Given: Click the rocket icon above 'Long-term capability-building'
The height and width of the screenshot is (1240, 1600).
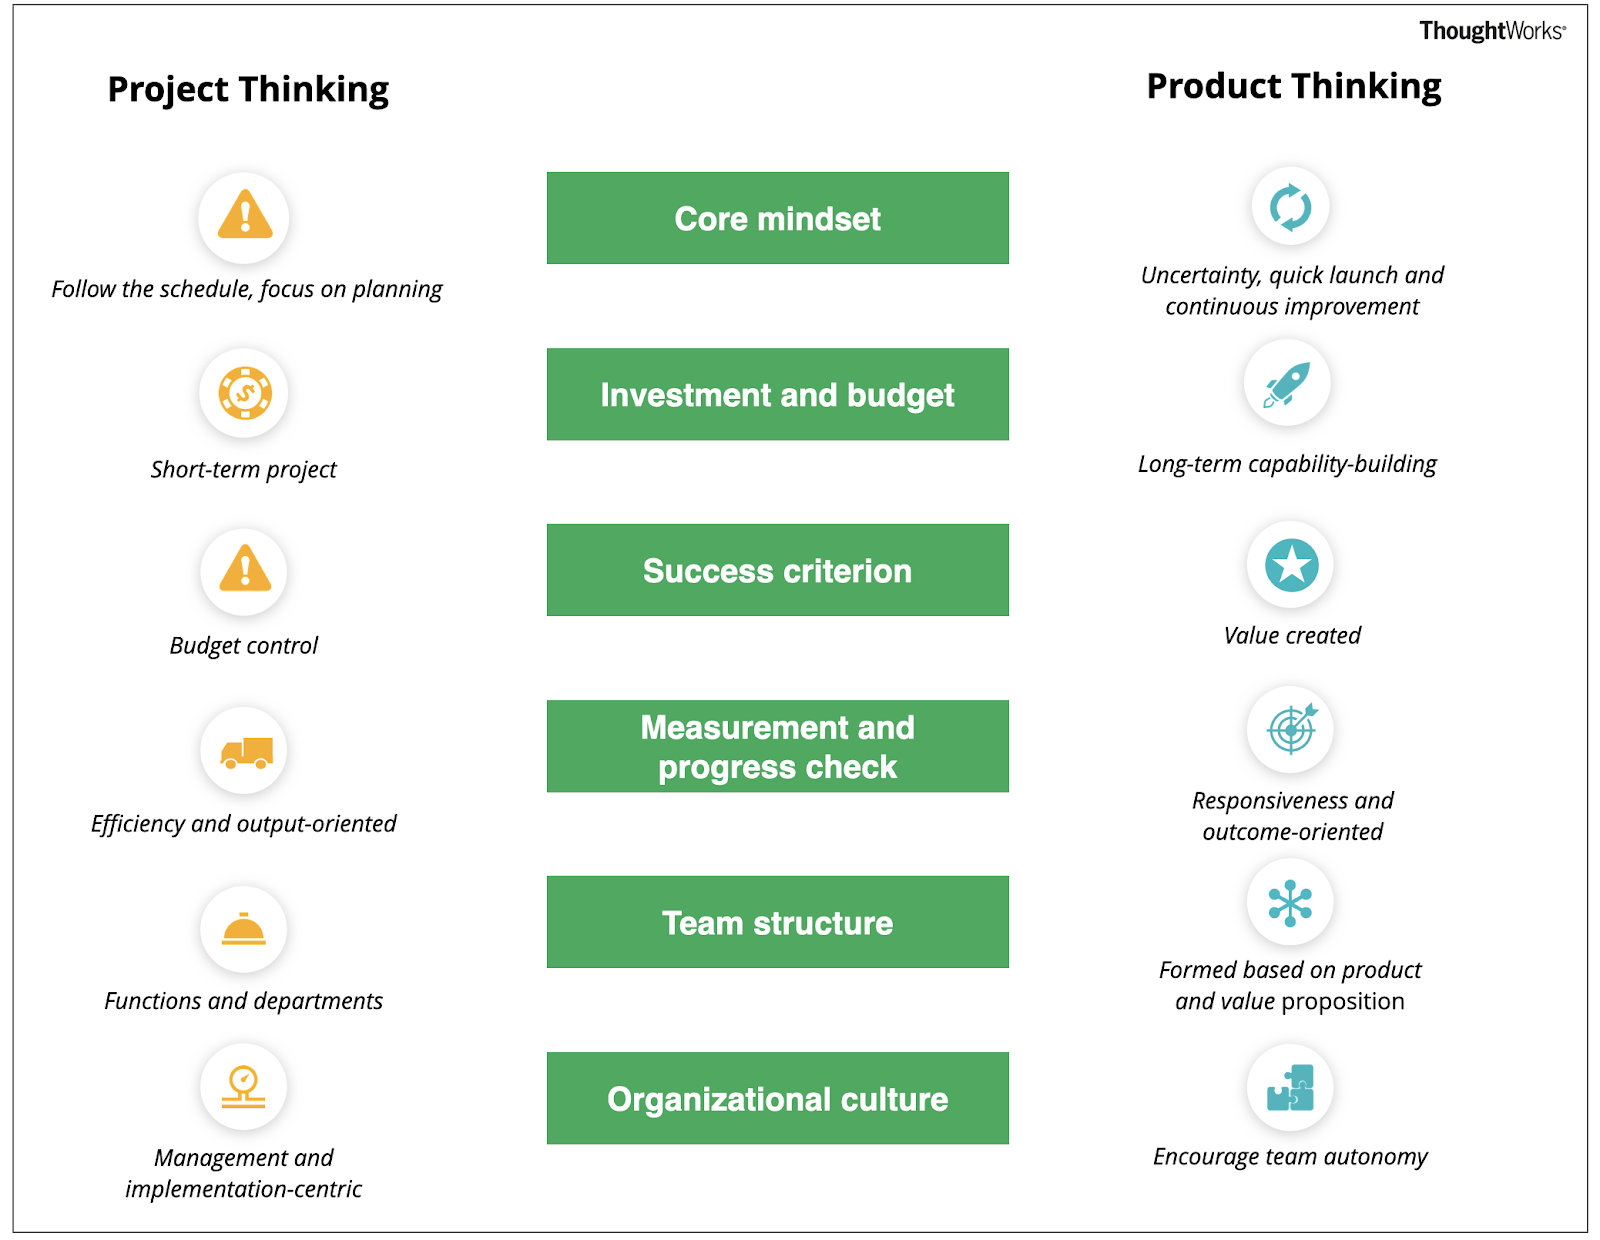Looking at the screenshot, I should [1287, 384].
